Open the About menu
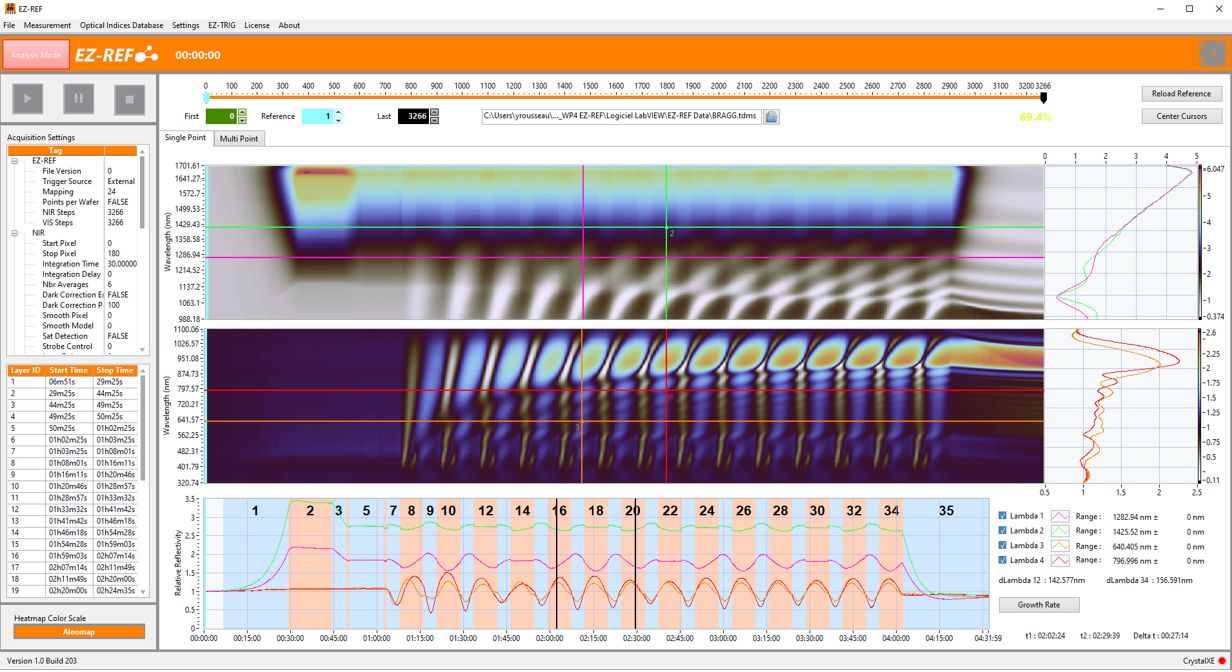This screenshot has height=672, width=1232. click(x=289, y=25)
